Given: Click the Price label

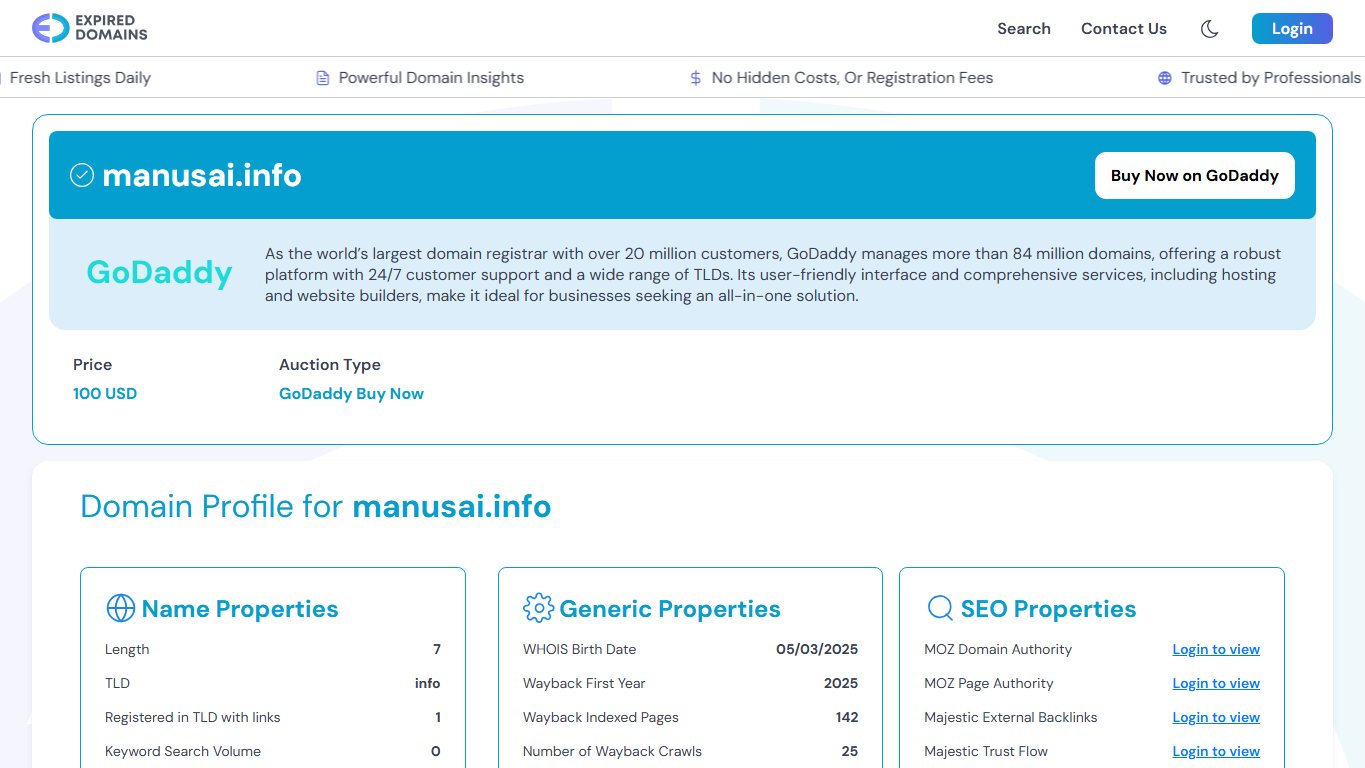Looking at the screenshot, I should click(x=93, y=365).
